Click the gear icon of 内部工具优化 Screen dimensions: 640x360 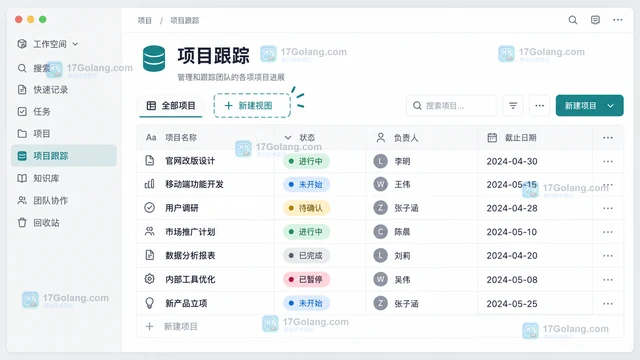[x=150, y=279]
